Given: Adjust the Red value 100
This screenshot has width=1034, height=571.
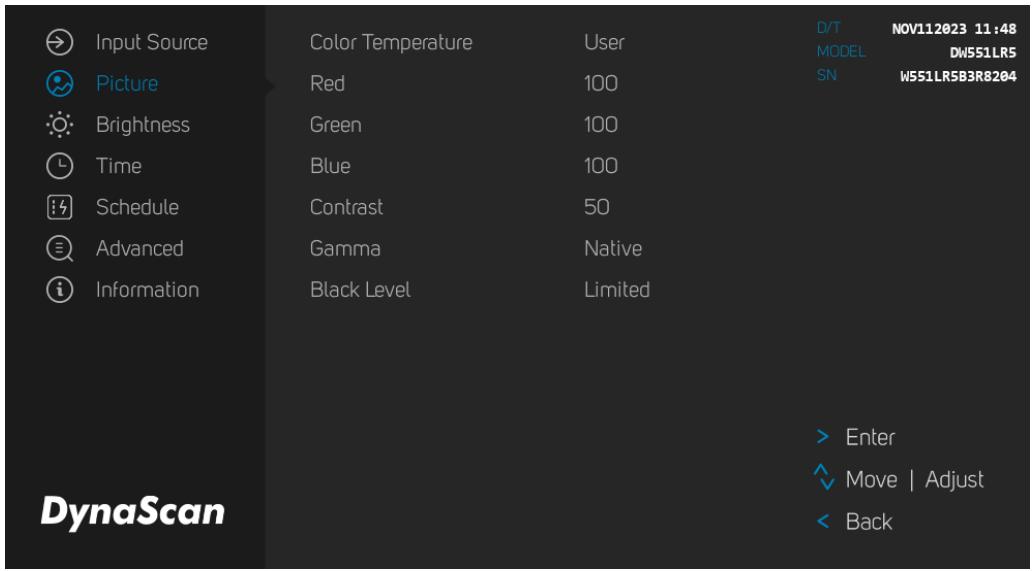Looking at the screenshot, I should coord(601,84).
